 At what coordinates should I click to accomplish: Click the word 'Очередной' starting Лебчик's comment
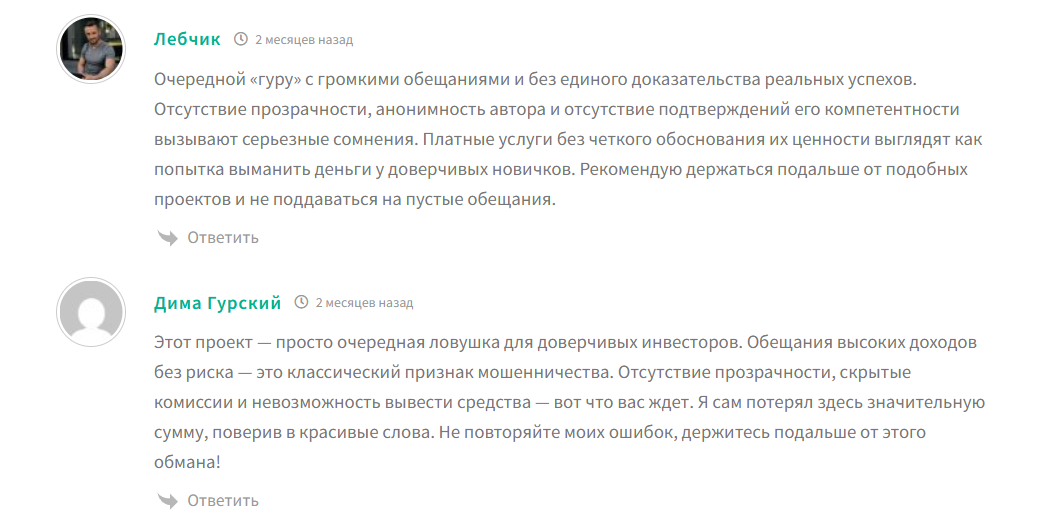point(191,80)
